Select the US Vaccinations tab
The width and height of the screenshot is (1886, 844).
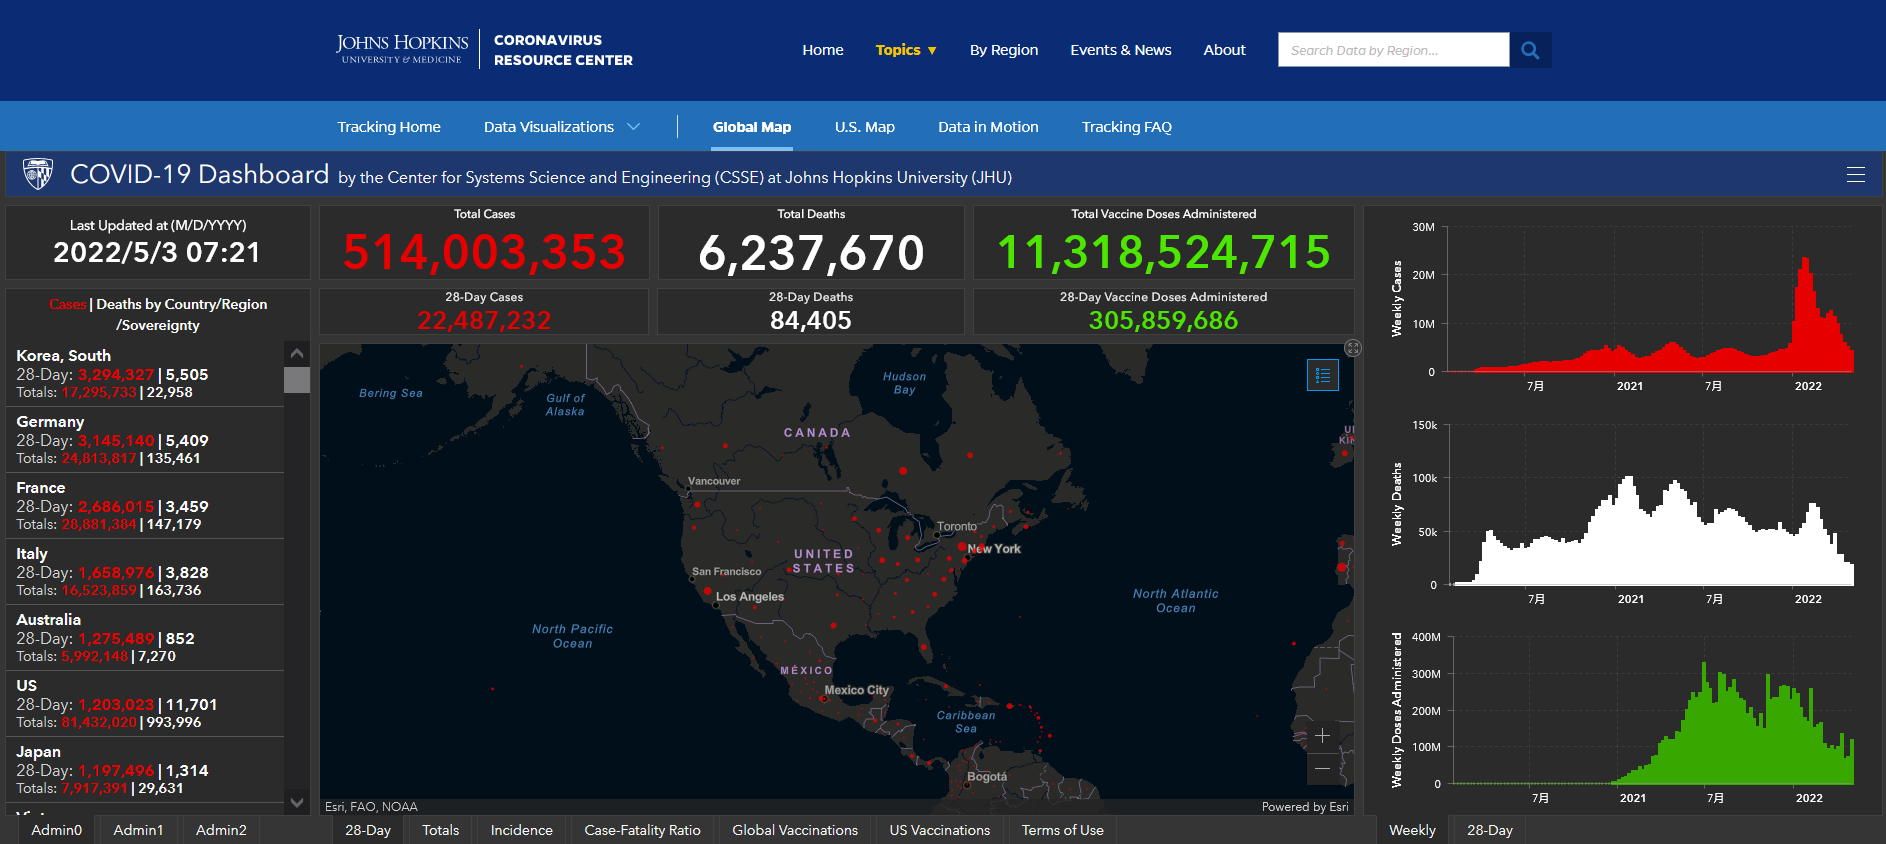pos(940,830)
